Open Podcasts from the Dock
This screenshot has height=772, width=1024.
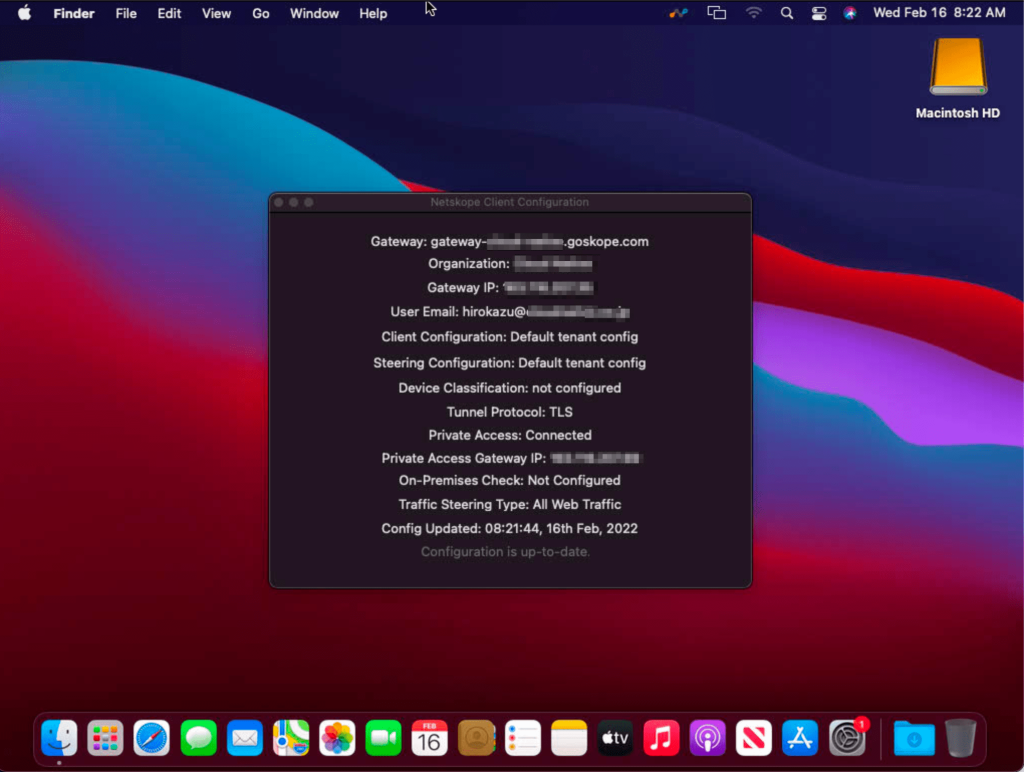pyautogui.click(x=707, y=738)
